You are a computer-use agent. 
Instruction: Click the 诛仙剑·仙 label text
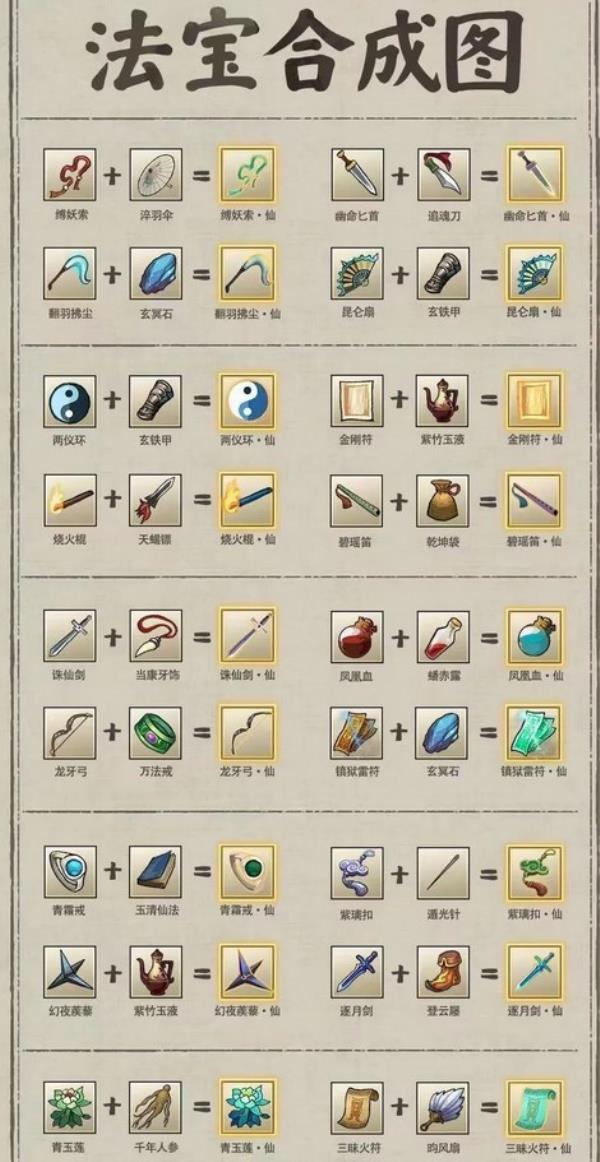248,675
